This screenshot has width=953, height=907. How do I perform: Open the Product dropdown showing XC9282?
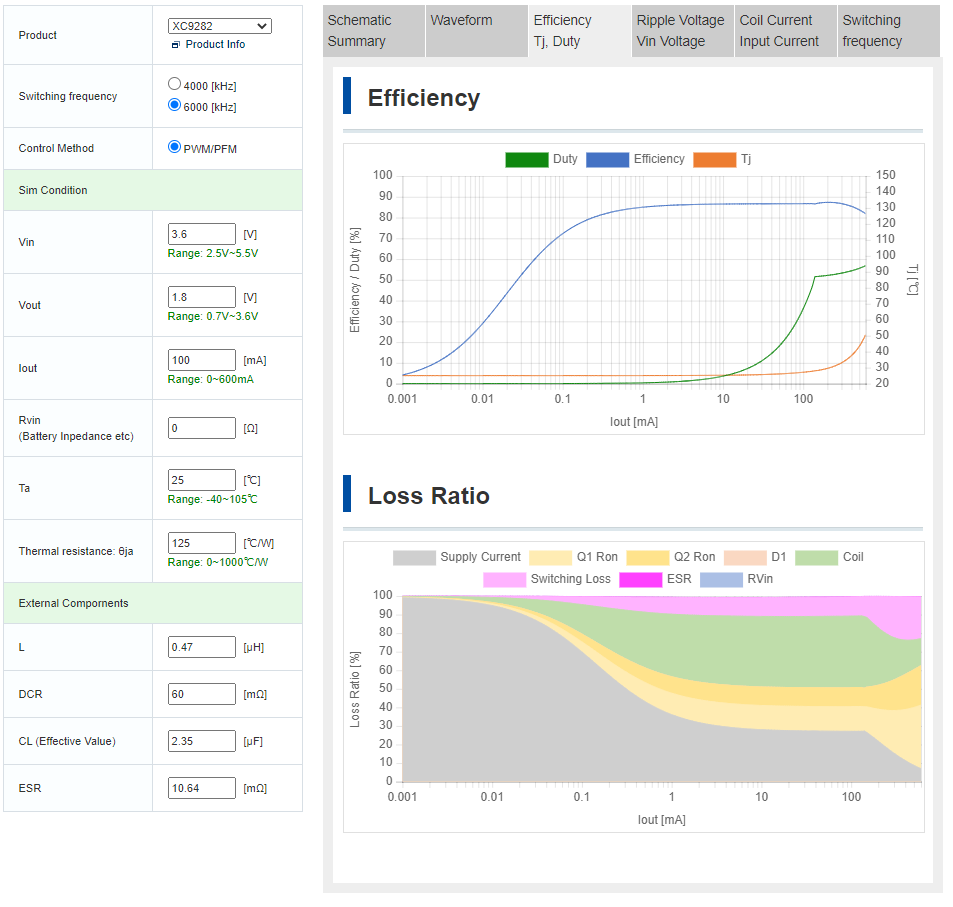219,26
